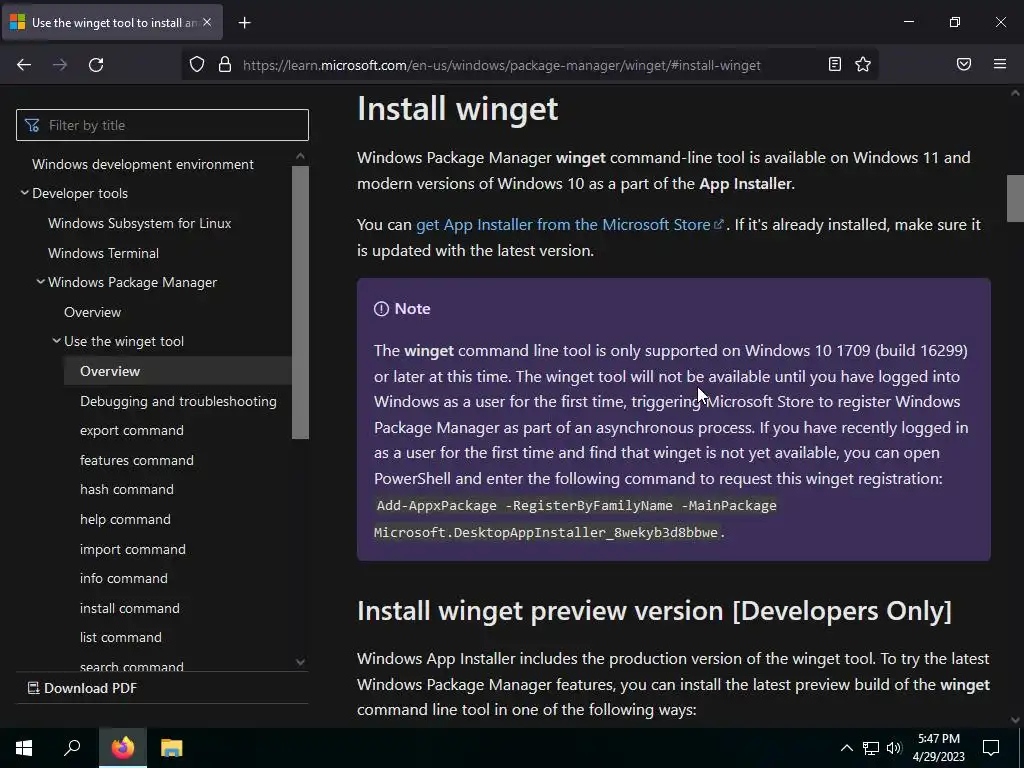Screen dimensions: 1024x768
Task: Open Debugging and troubleshooting
Action: pyautogui.click(x=178, y=401)
